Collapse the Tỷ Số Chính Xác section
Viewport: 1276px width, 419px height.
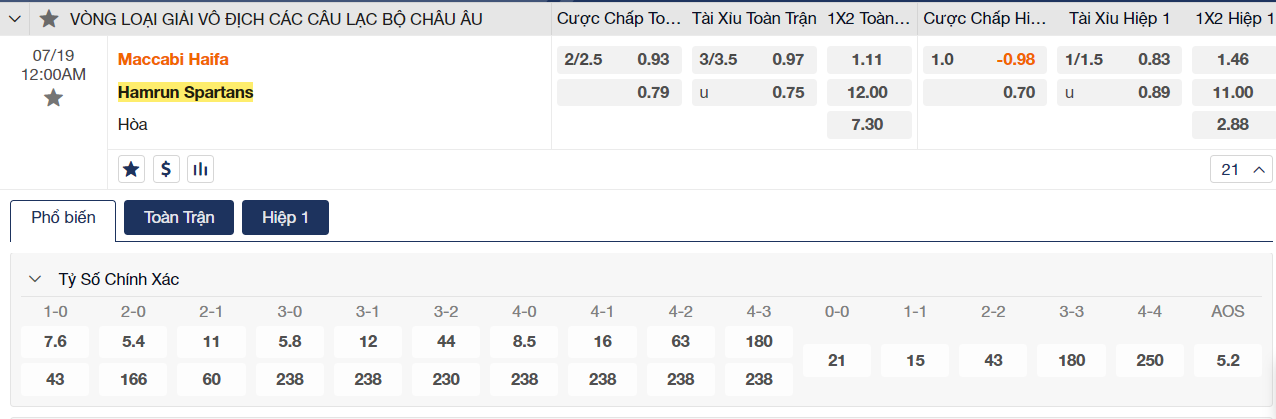click(x=35, y=279)
